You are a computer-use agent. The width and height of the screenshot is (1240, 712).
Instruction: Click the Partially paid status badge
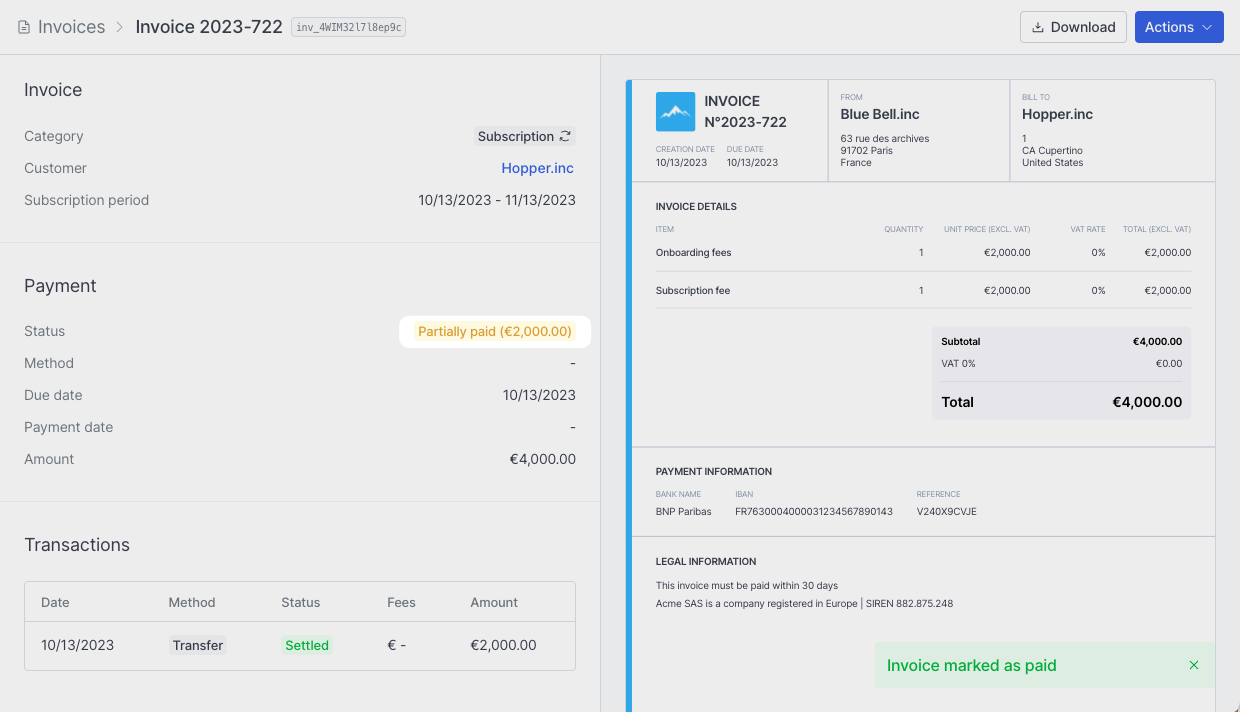pos(495,331)
